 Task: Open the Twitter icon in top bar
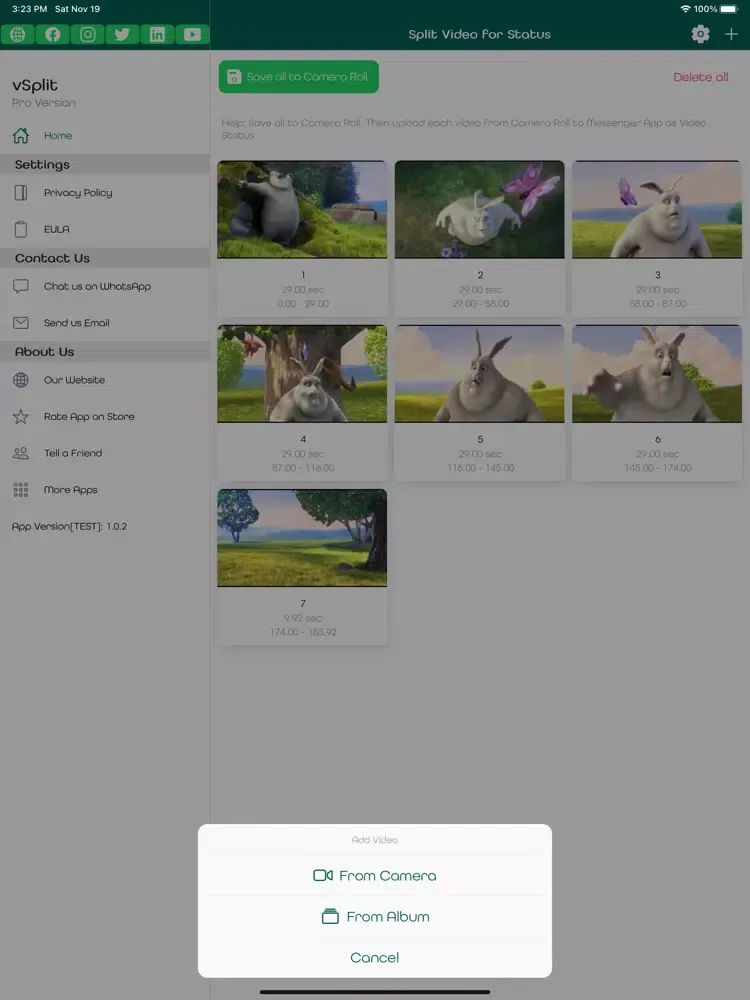tap(122, 34)
